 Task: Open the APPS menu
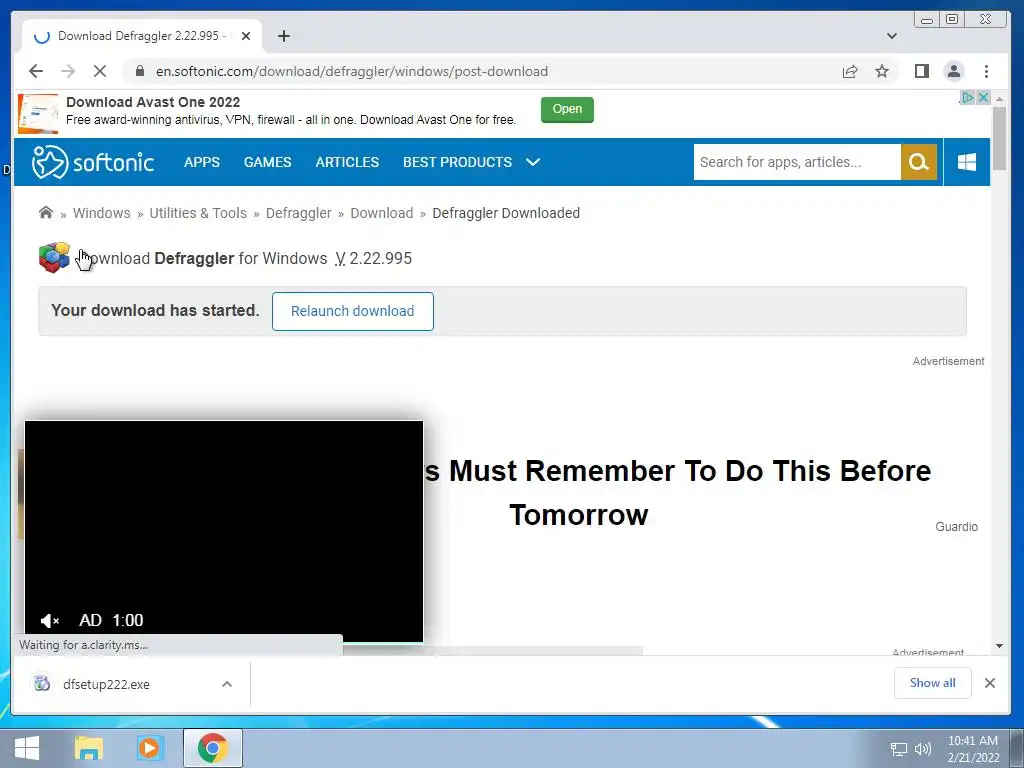(x=202, y=162)
